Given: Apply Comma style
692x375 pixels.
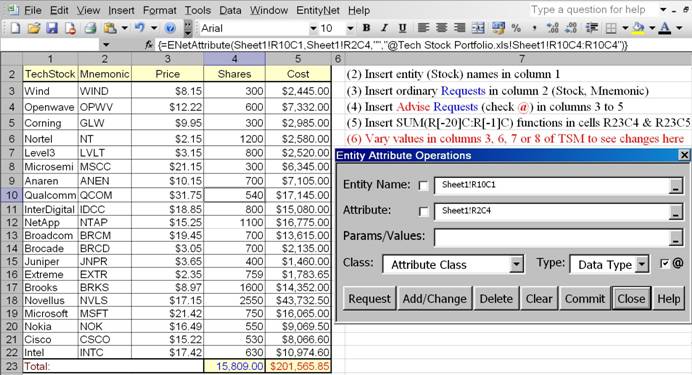Looking at the screenshot, I should (534, 28).
